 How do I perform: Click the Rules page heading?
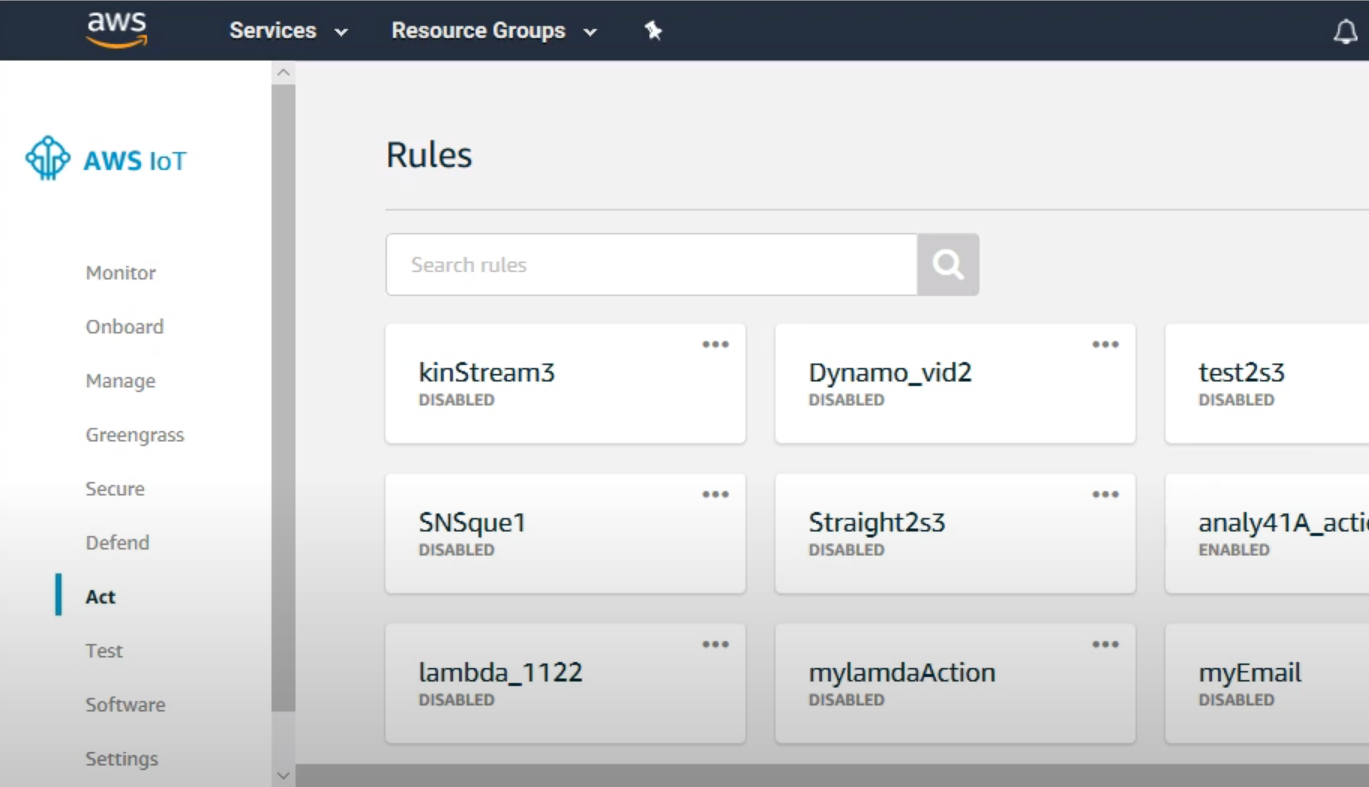429,155
